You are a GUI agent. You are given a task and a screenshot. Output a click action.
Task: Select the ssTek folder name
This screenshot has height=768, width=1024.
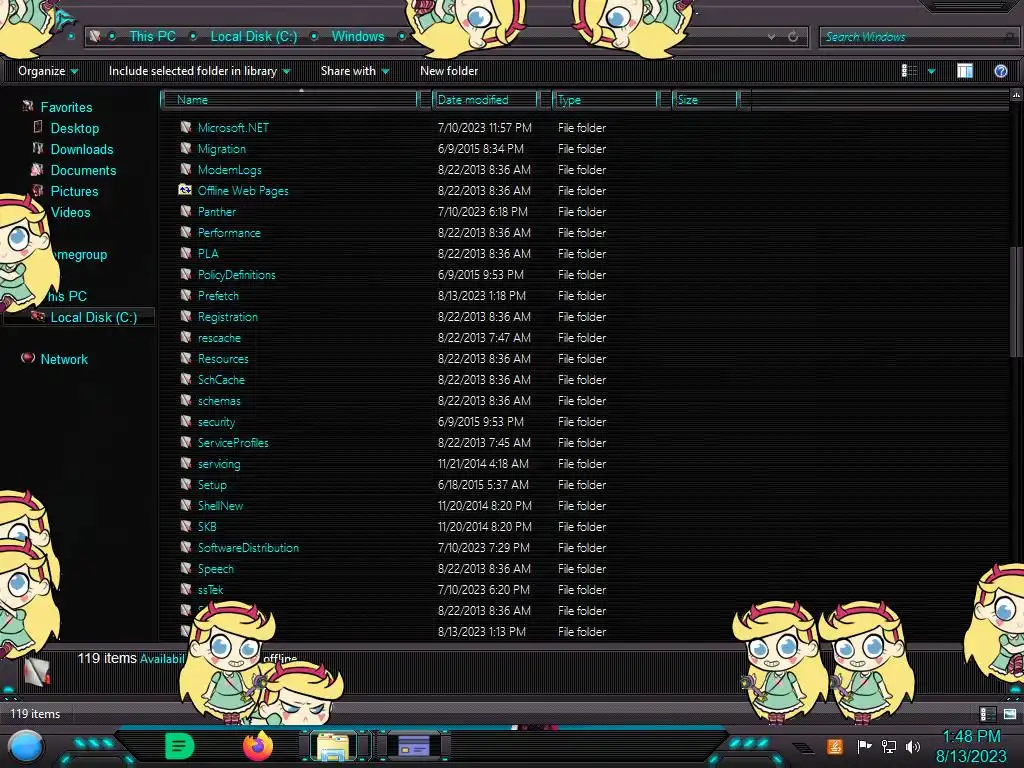coord(210,590)
